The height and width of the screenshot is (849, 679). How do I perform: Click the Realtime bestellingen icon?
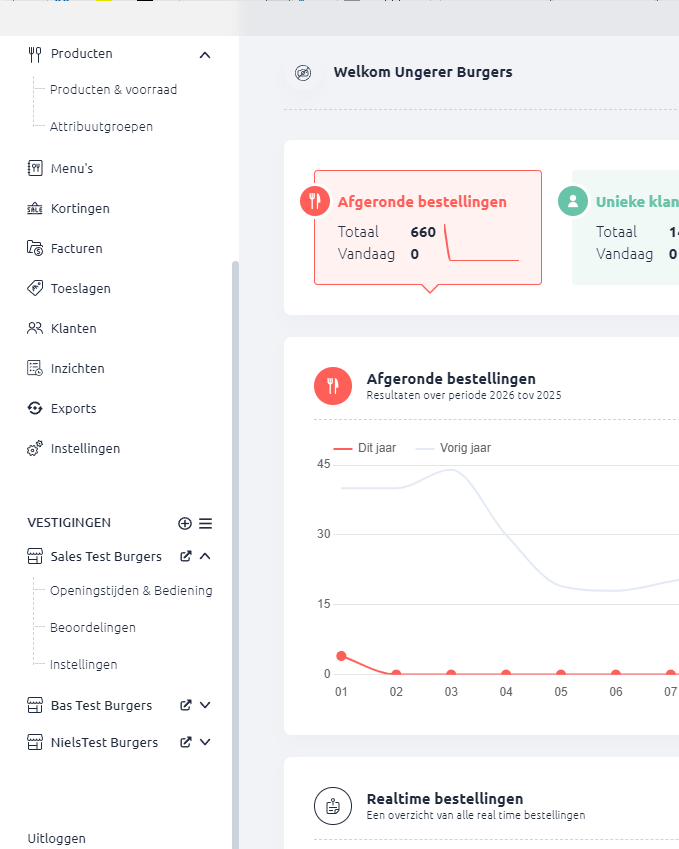[333, 805]
